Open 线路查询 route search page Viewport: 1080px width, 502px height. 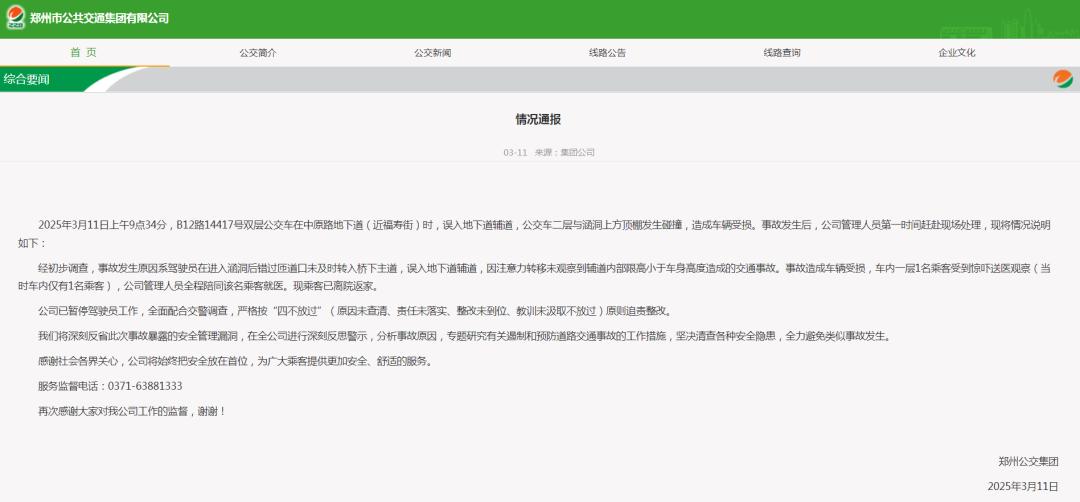coord(782,53)
